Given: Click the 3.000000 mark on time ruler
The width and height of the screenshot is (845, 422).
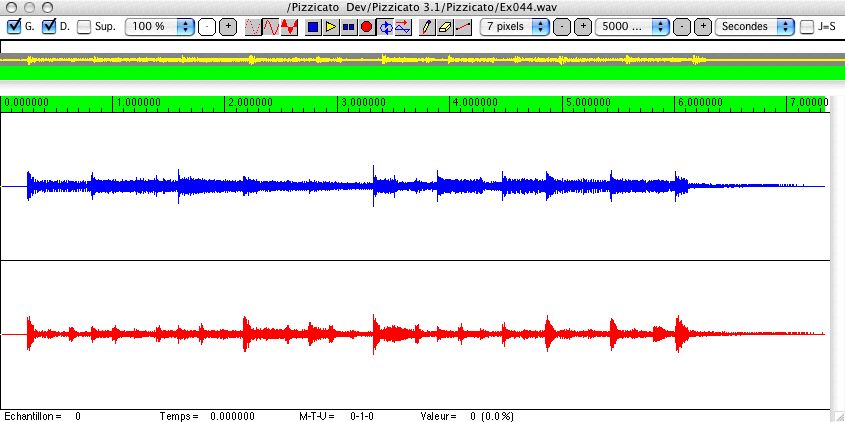Looking at the screenshot, I should point(362,102).
